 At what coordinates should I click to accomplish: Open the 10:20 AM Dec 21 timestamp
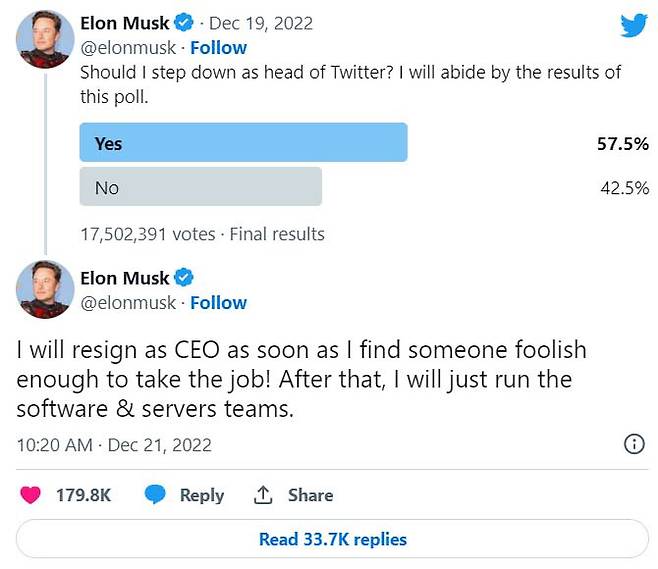pos(114,445)
